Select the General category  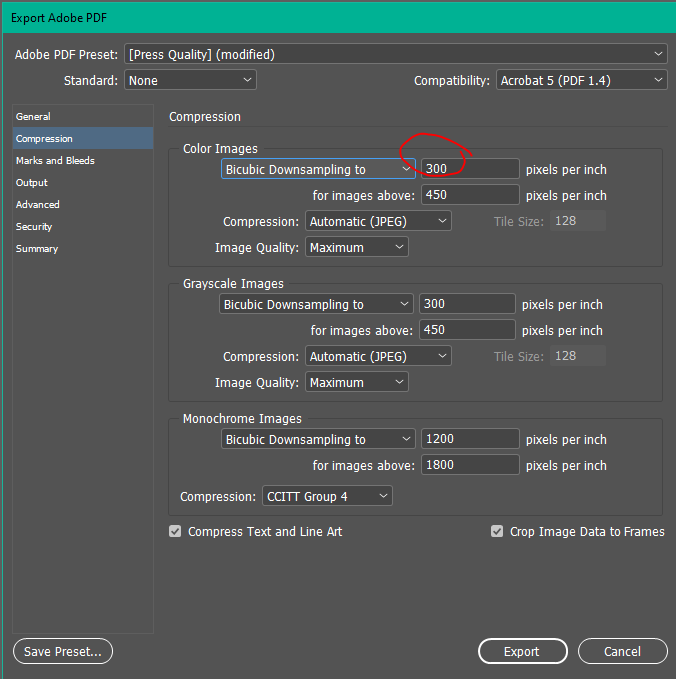point(33,117)
